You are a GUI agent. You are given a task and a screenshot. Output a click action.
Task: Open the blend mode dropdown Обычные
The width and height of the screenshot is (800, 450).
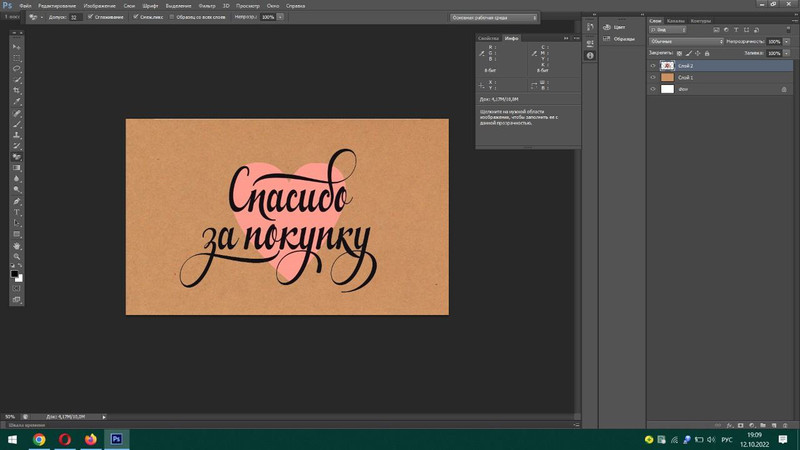(686, 41)
